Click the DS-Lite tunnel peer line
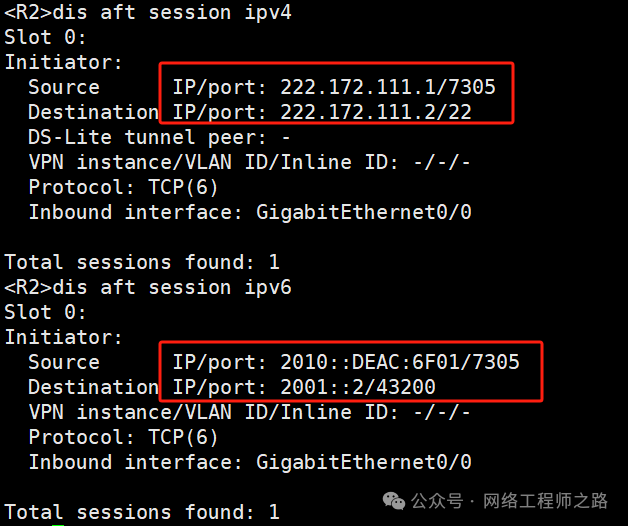The image size is (628, 526). click(159, 137)
